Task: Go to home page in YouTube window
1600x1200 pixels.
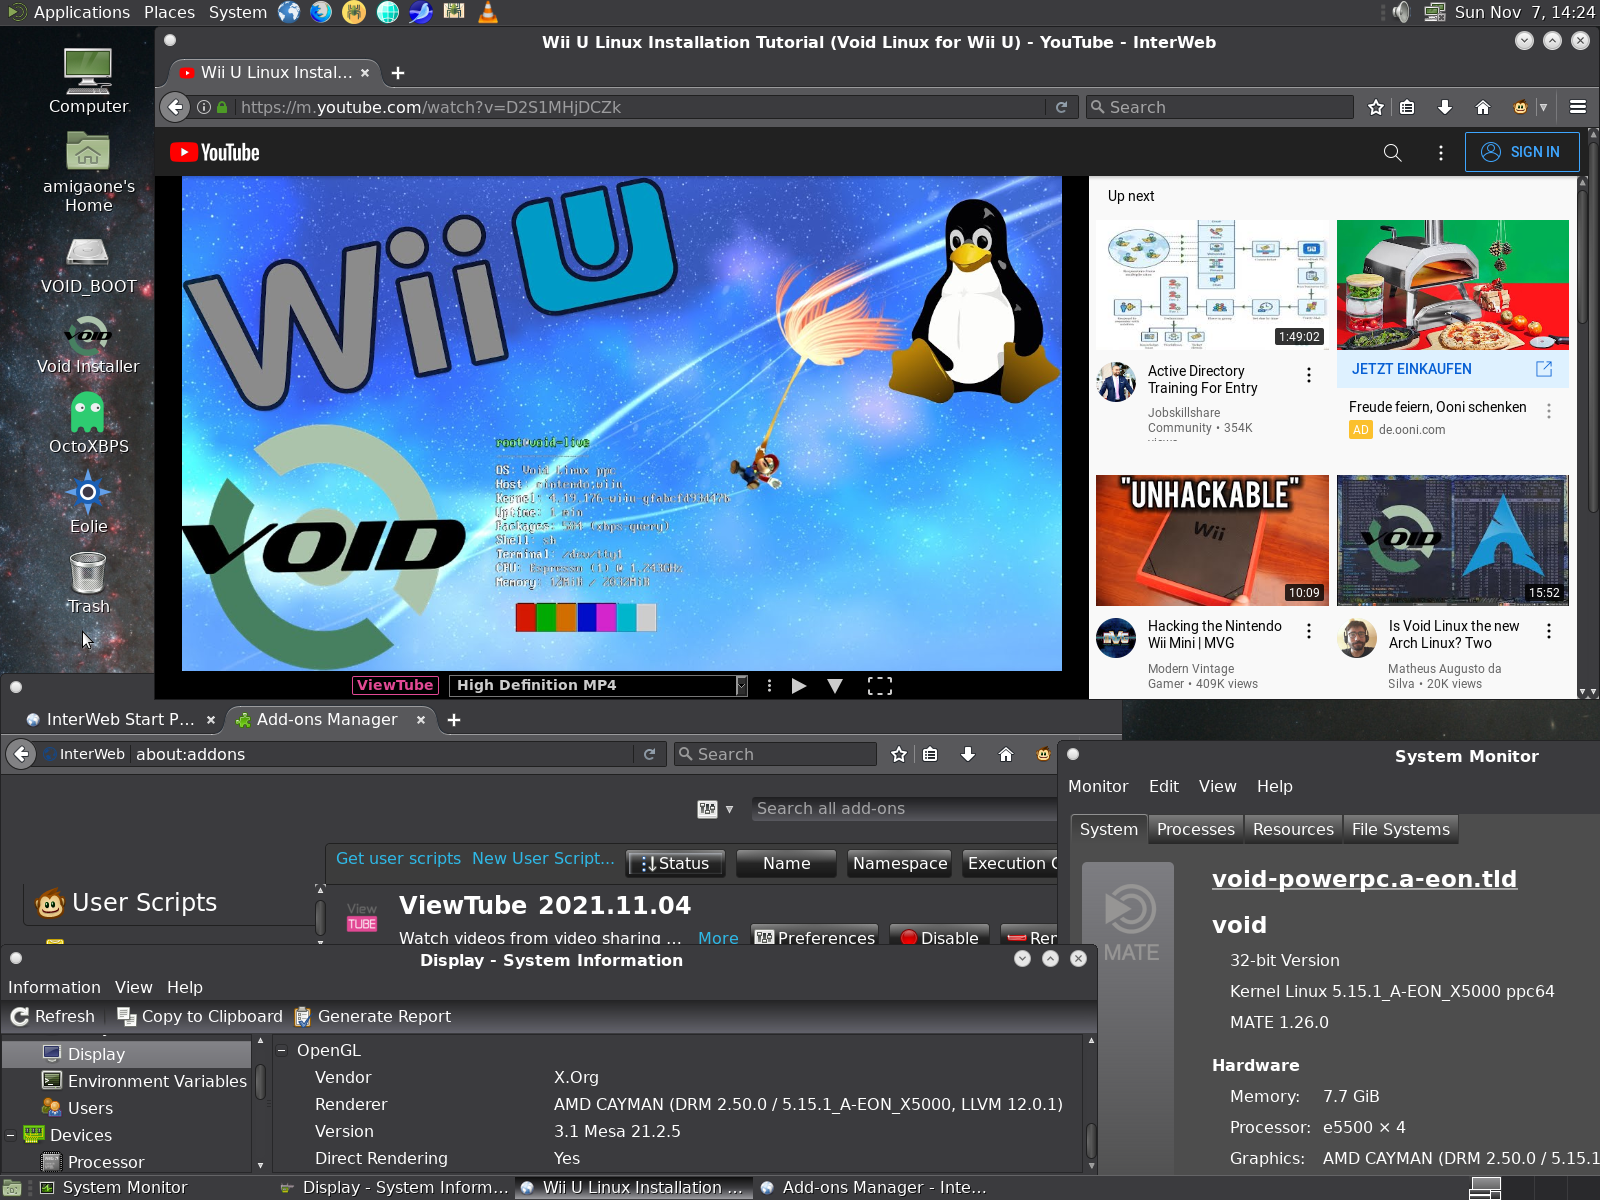Action: point(1483,107)
